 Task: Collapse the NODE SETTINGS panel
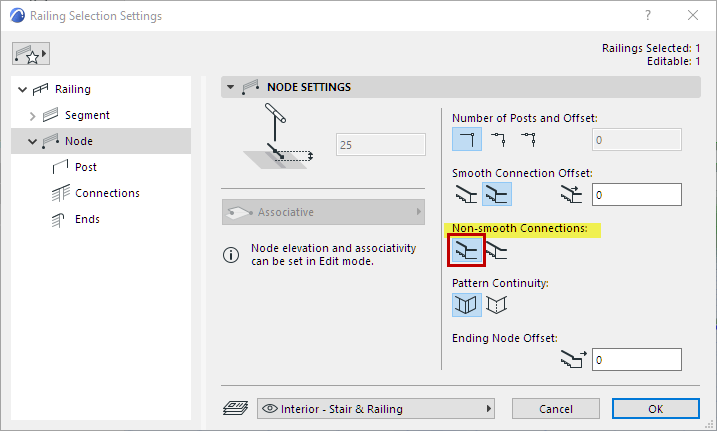point(231,87)
